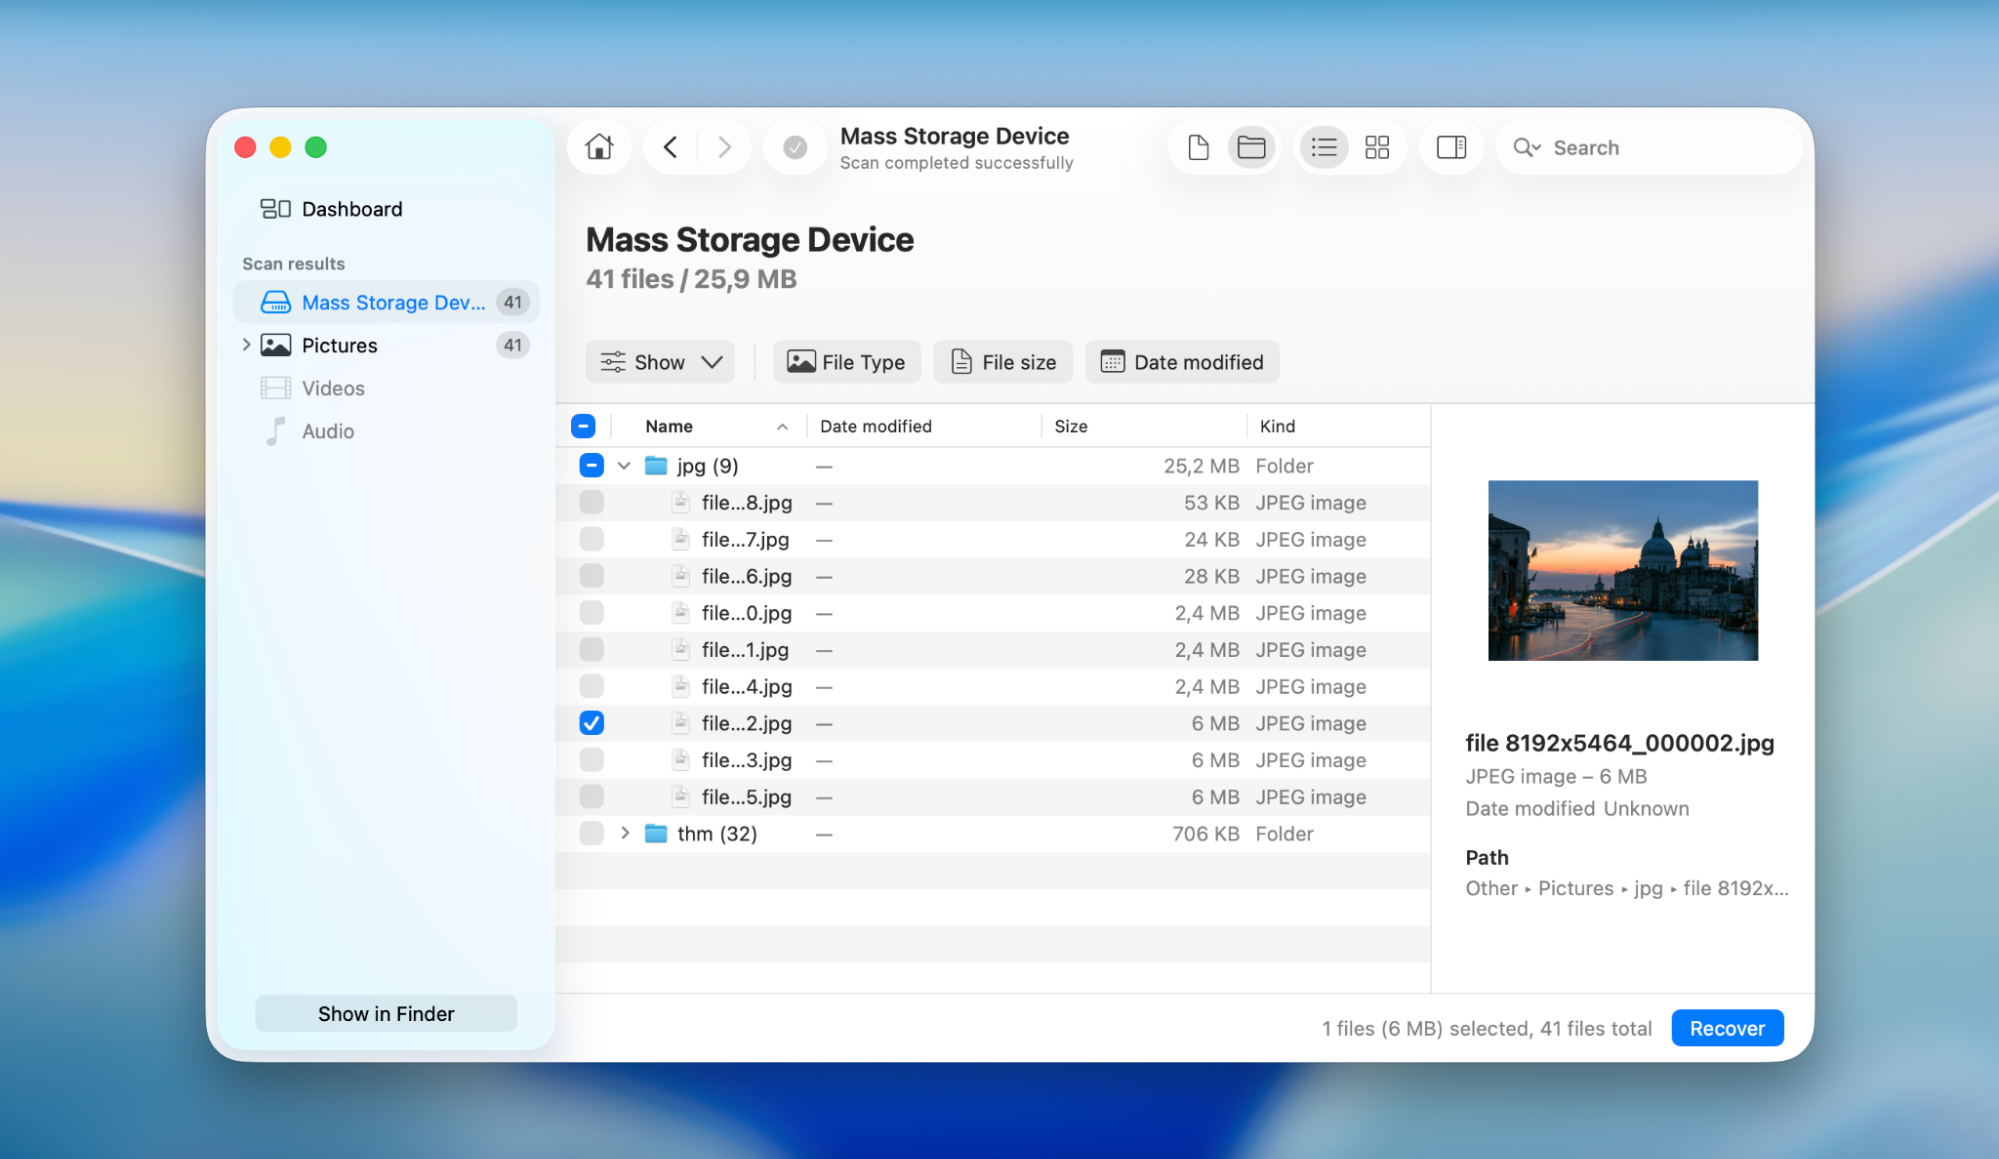This screenshot has width=1999, height=1159.
Task: Check the file...3.jpg checkbox
Action: click(x=591, y=760)
